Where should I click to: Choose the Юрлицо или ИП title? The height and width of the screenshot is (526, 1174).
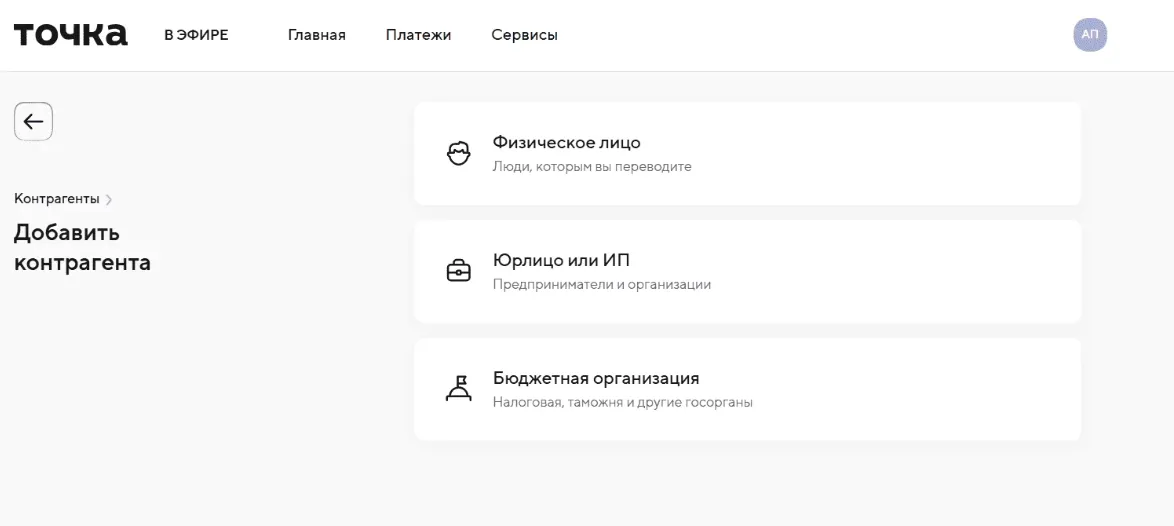click(x=561, y=260)
